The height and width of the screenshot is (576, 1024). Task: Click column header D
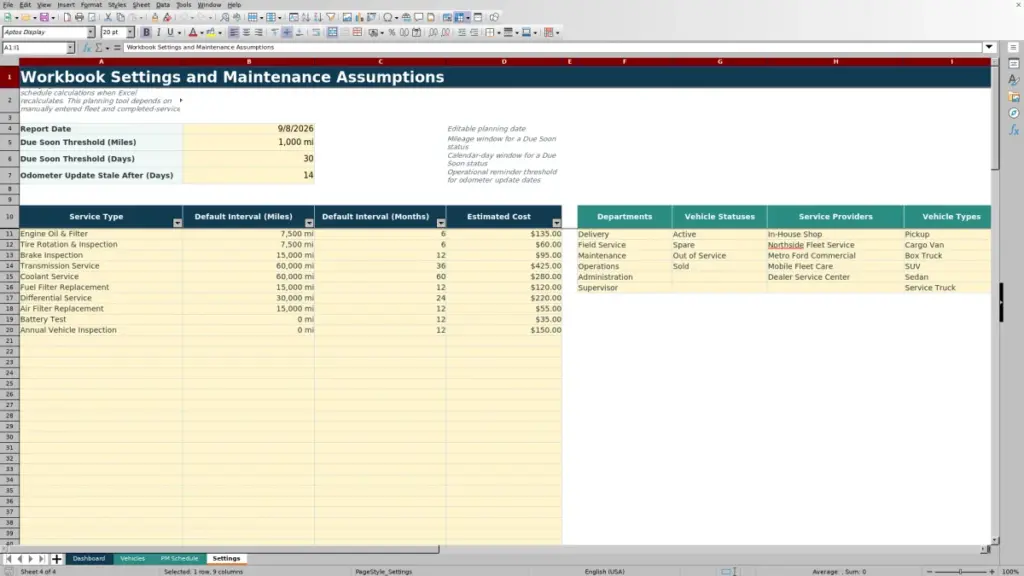click(x=504, y=61)
